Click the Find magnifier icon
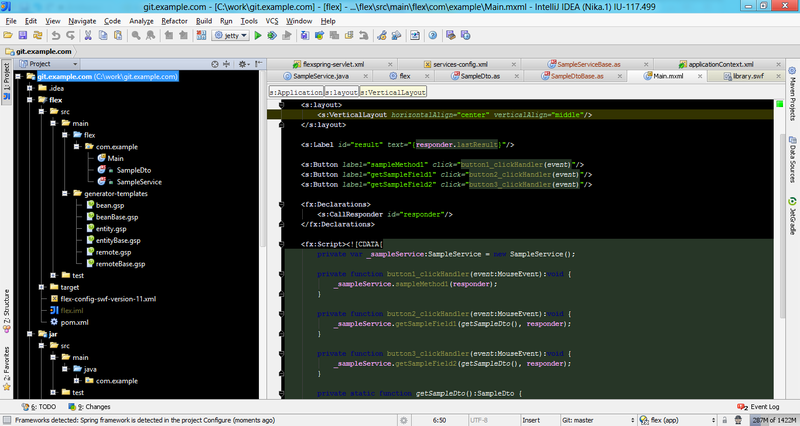This screenshot has height=426, width=800. click(136, 35)
